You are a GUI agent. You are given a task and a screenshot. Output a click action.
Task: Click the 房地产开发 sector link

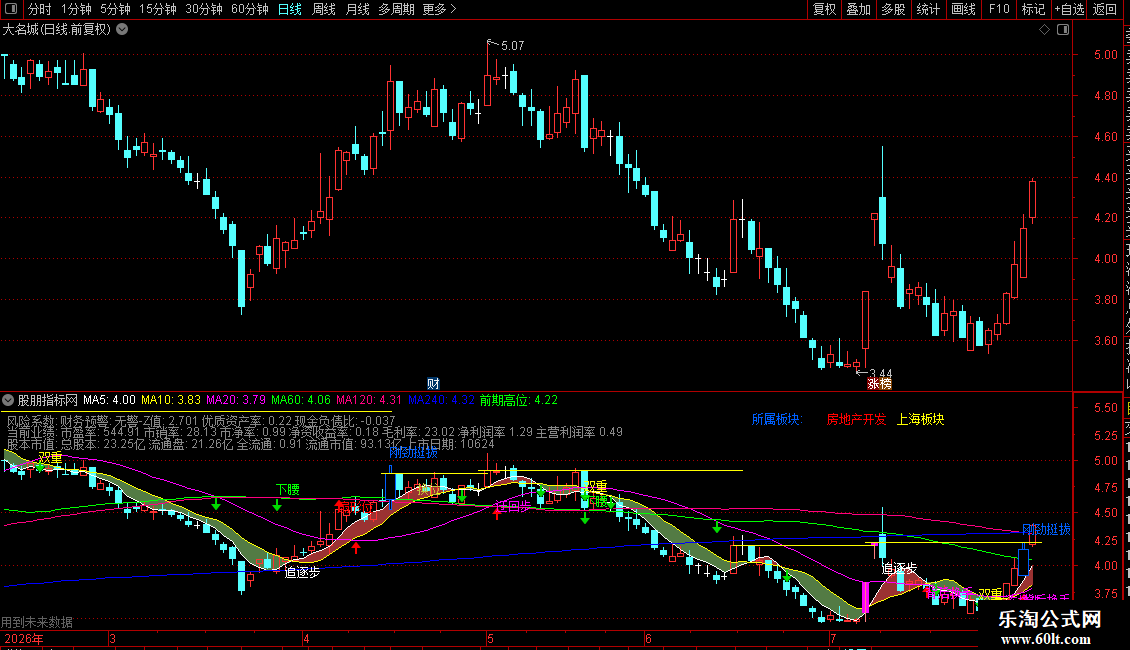(x=856, y=419)
